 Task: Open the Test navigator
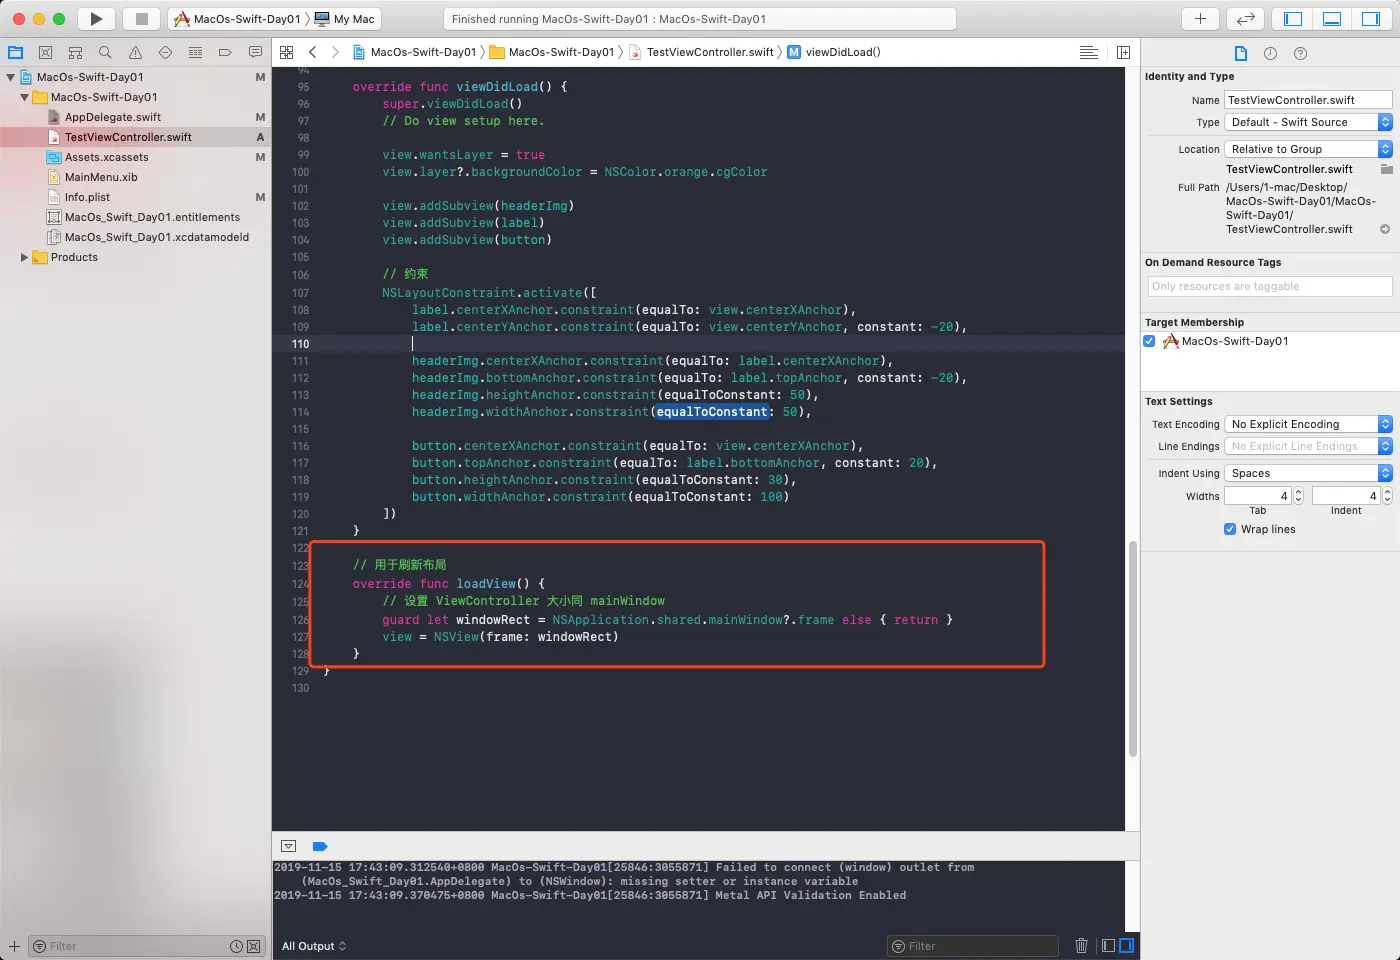point(165,52)
